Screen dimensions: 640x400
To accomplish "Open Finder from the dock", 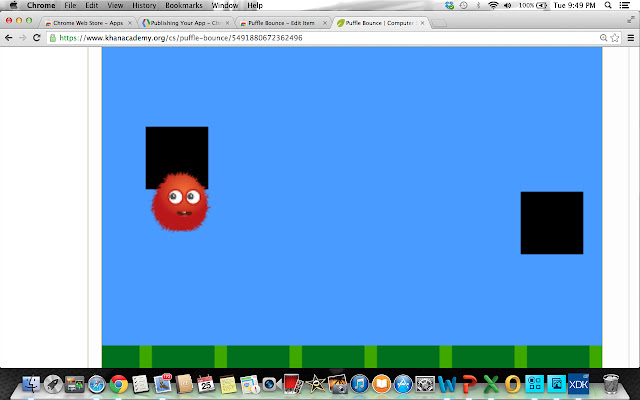I will tap(31, 384).
